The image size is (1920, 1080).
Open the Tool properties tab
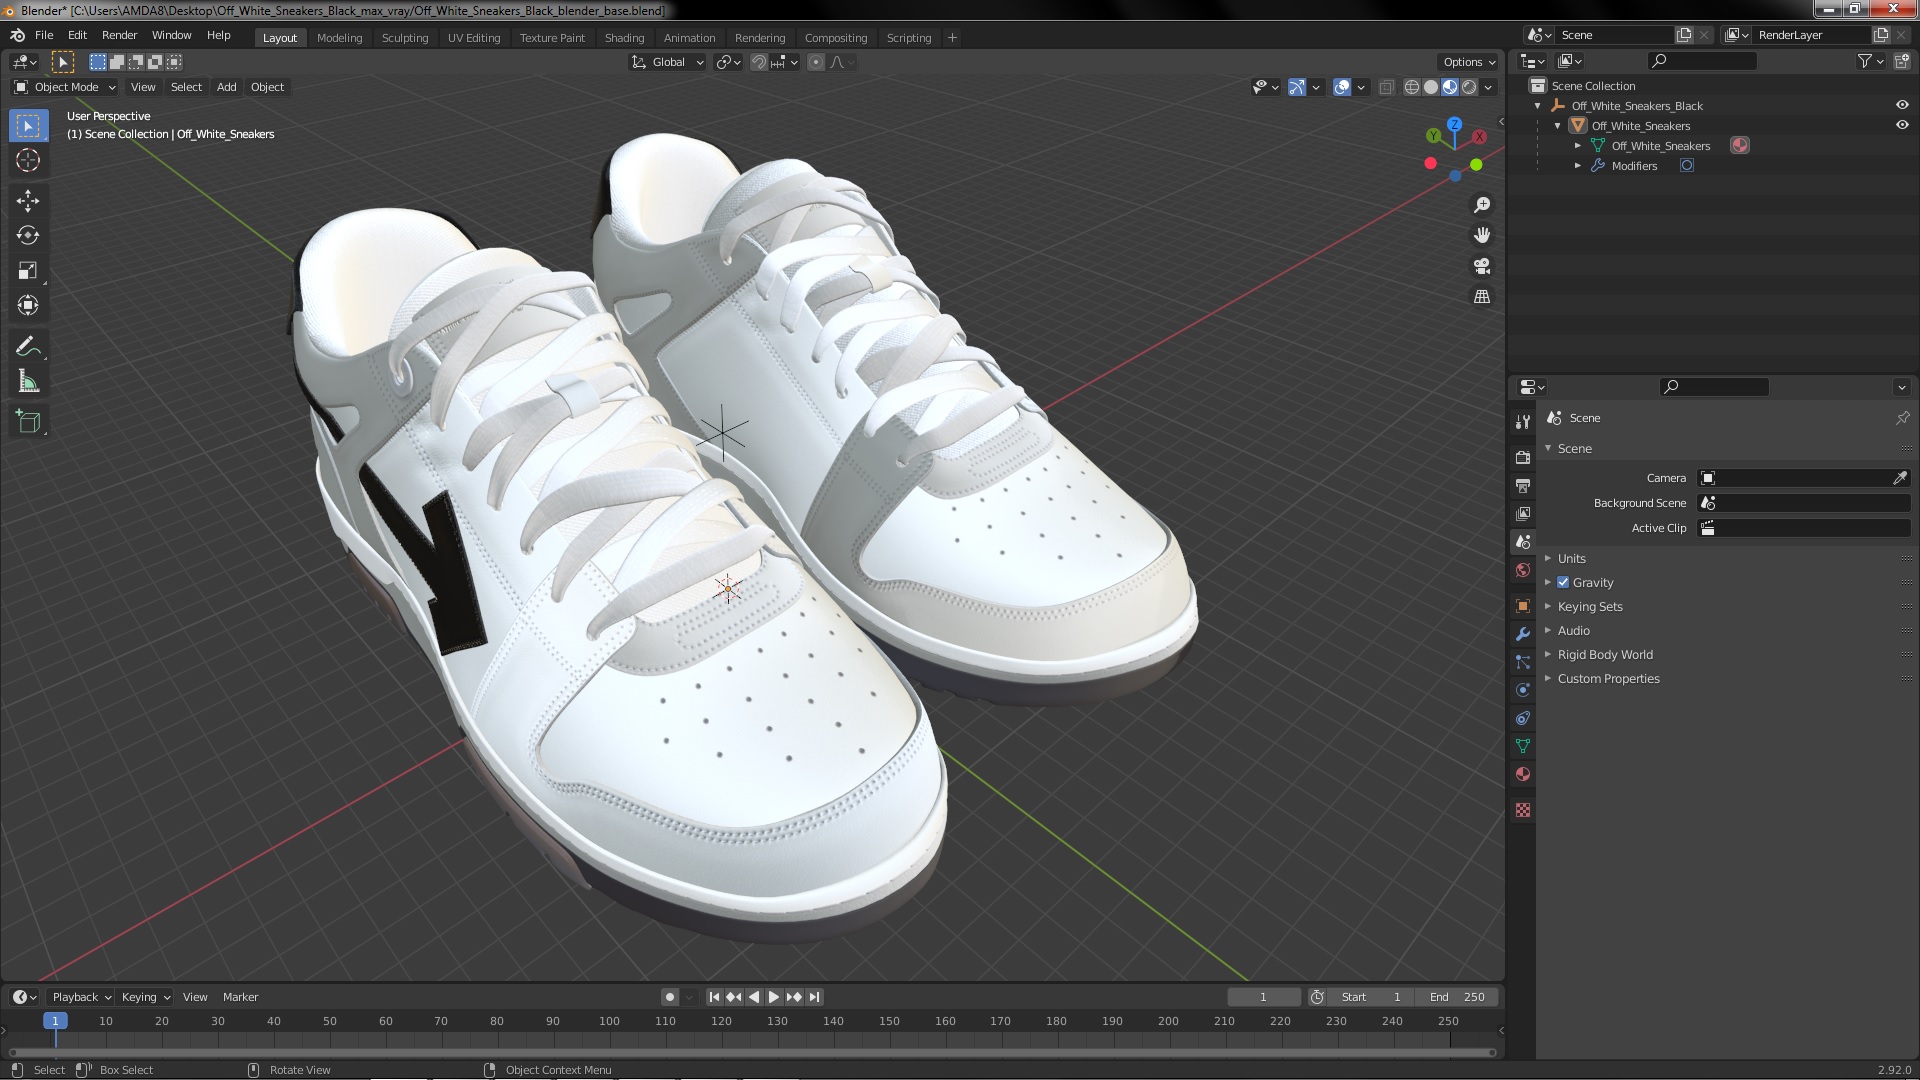pyautogui.click(x=1523, y=422)
